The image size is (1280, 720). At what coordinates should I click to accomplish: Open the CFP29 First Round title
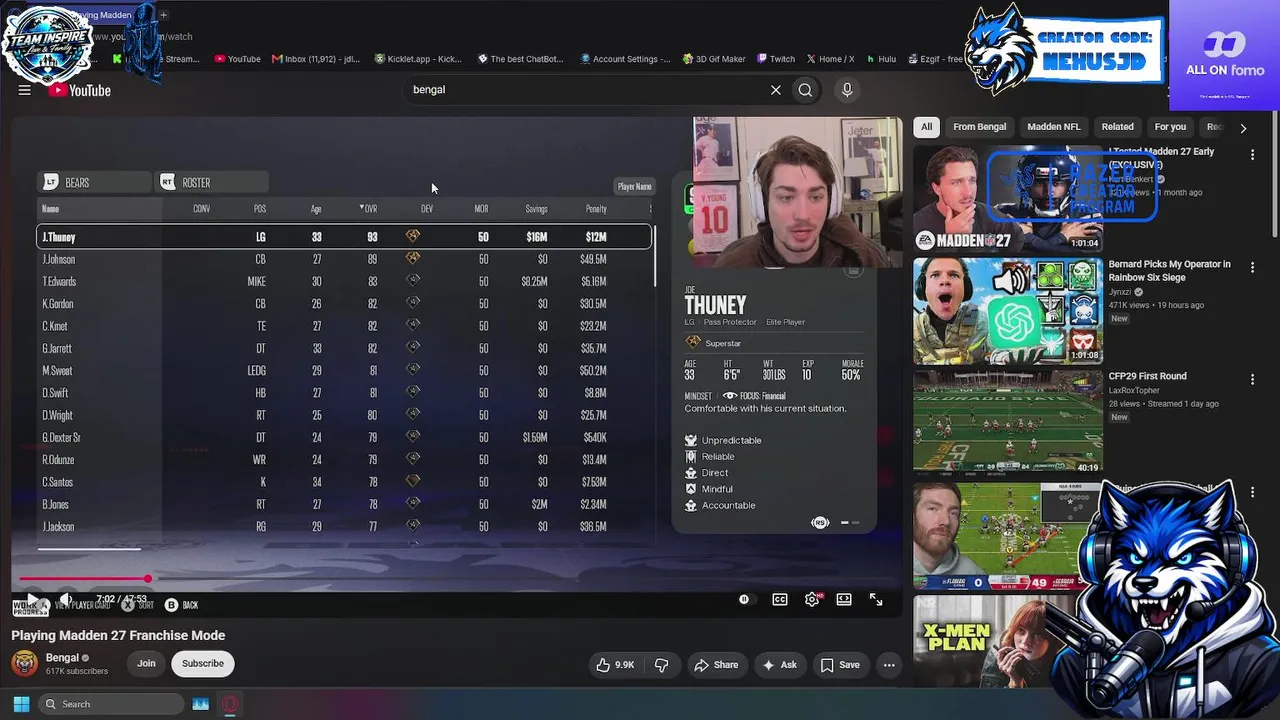point(1148,376)
